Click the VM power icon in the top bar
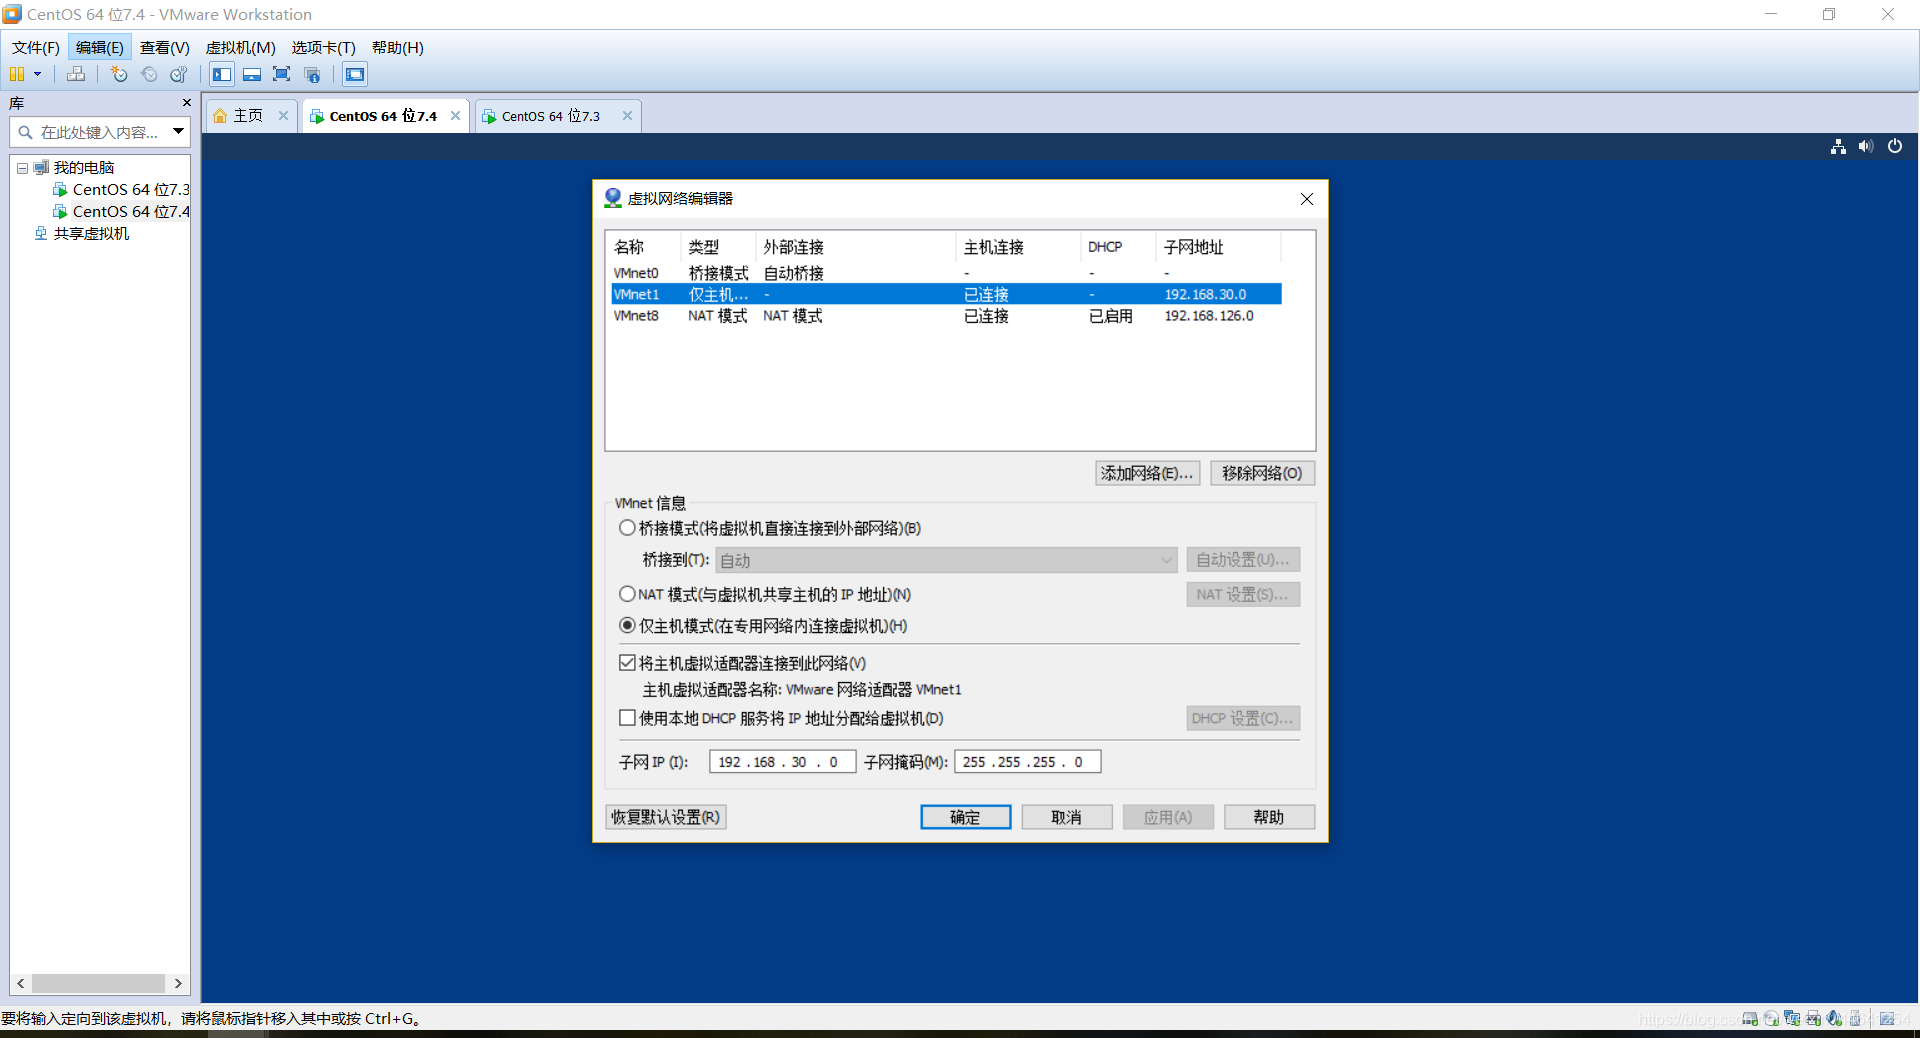This screenshot has width=1920, height=1038. pos(1895,147)
